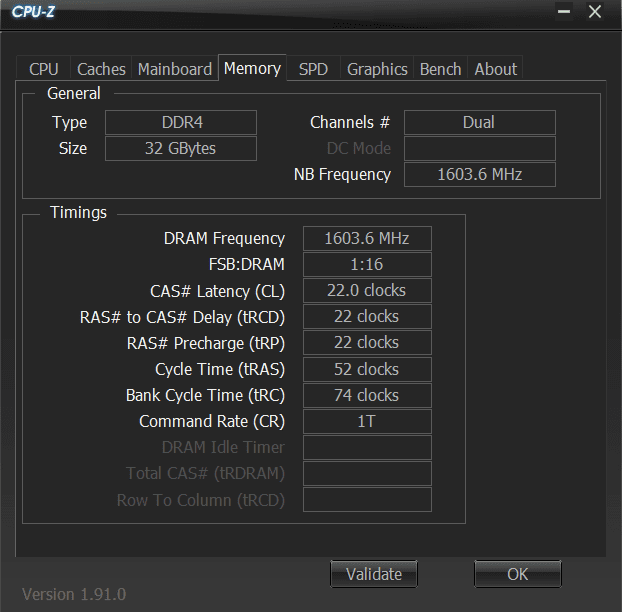Screen dimensions: 622x612
Task: Click the NB Frequency label
Action: (x=342, y=175)
